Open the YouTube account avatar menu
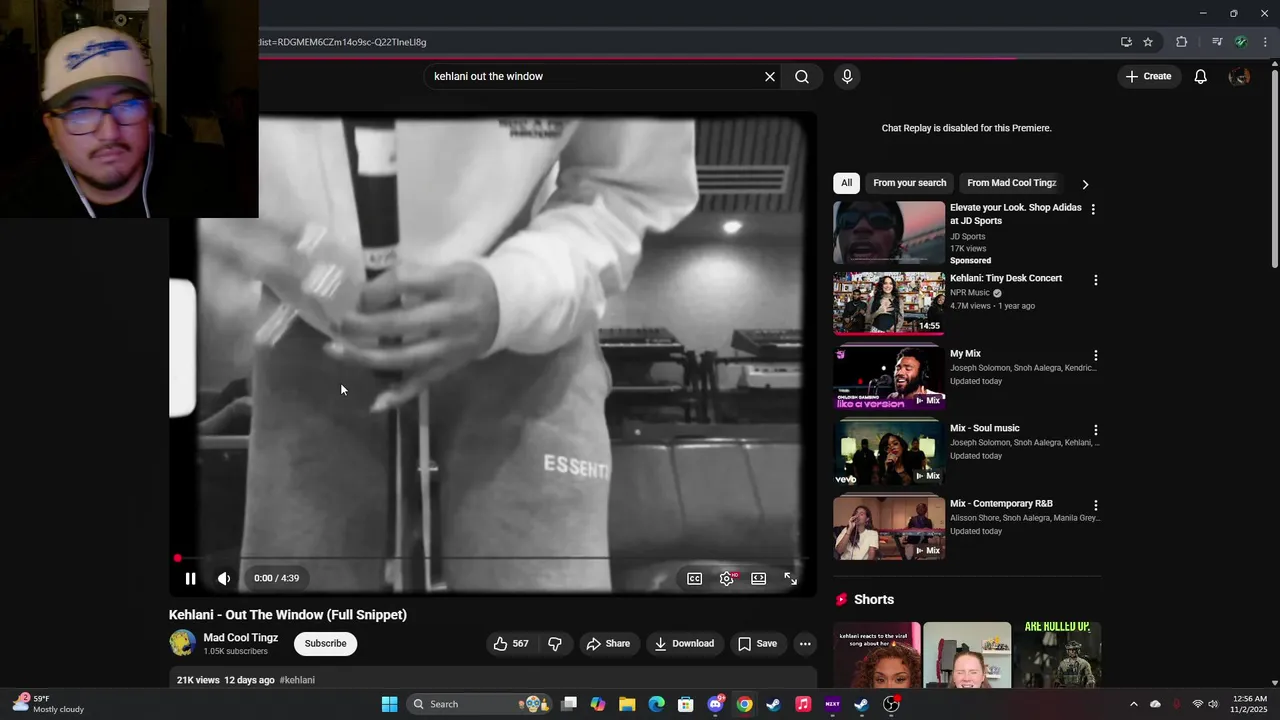 pyautogui.click(x=1239, y=76)
